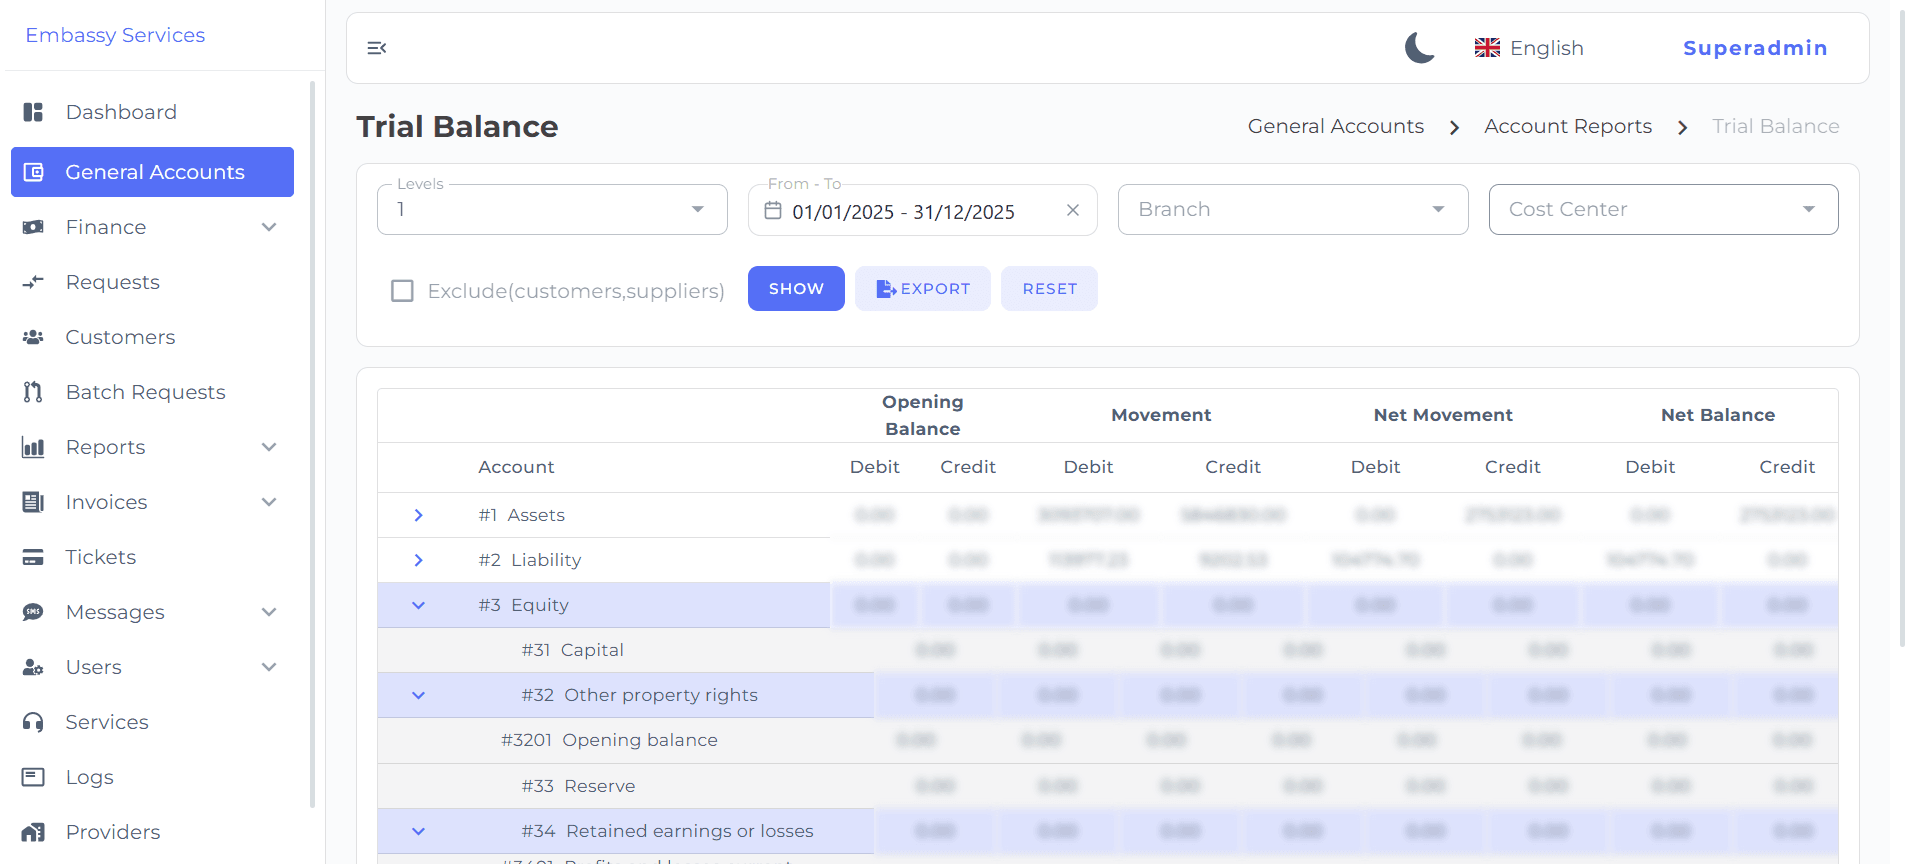This screenshot has width=1908, height=864.
Task: Open the Branch dropdown
Action: tap(1293, 209)
